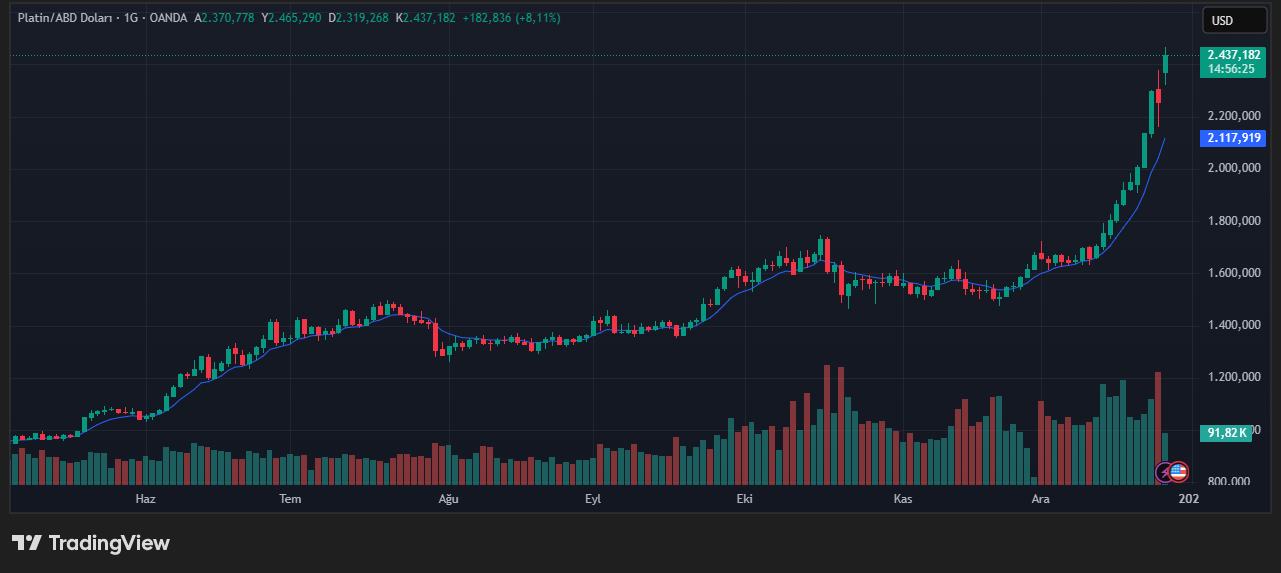
Task: Click the Kas month label on time axis
Action: coord(902,498)
